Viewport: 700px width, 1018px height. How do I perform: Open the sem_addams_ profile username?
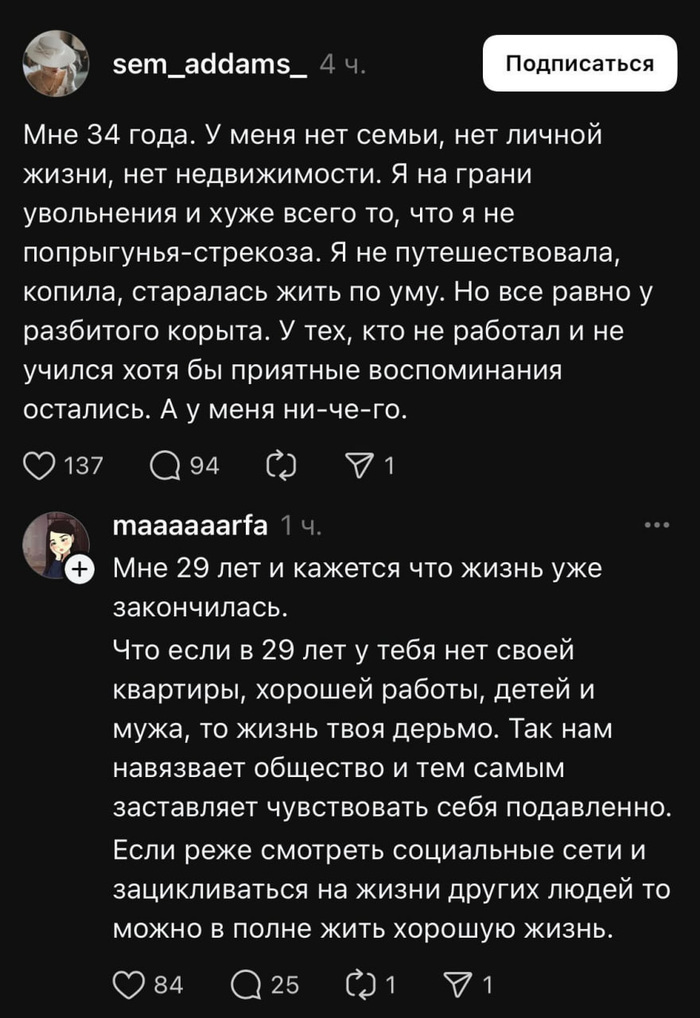210,64
